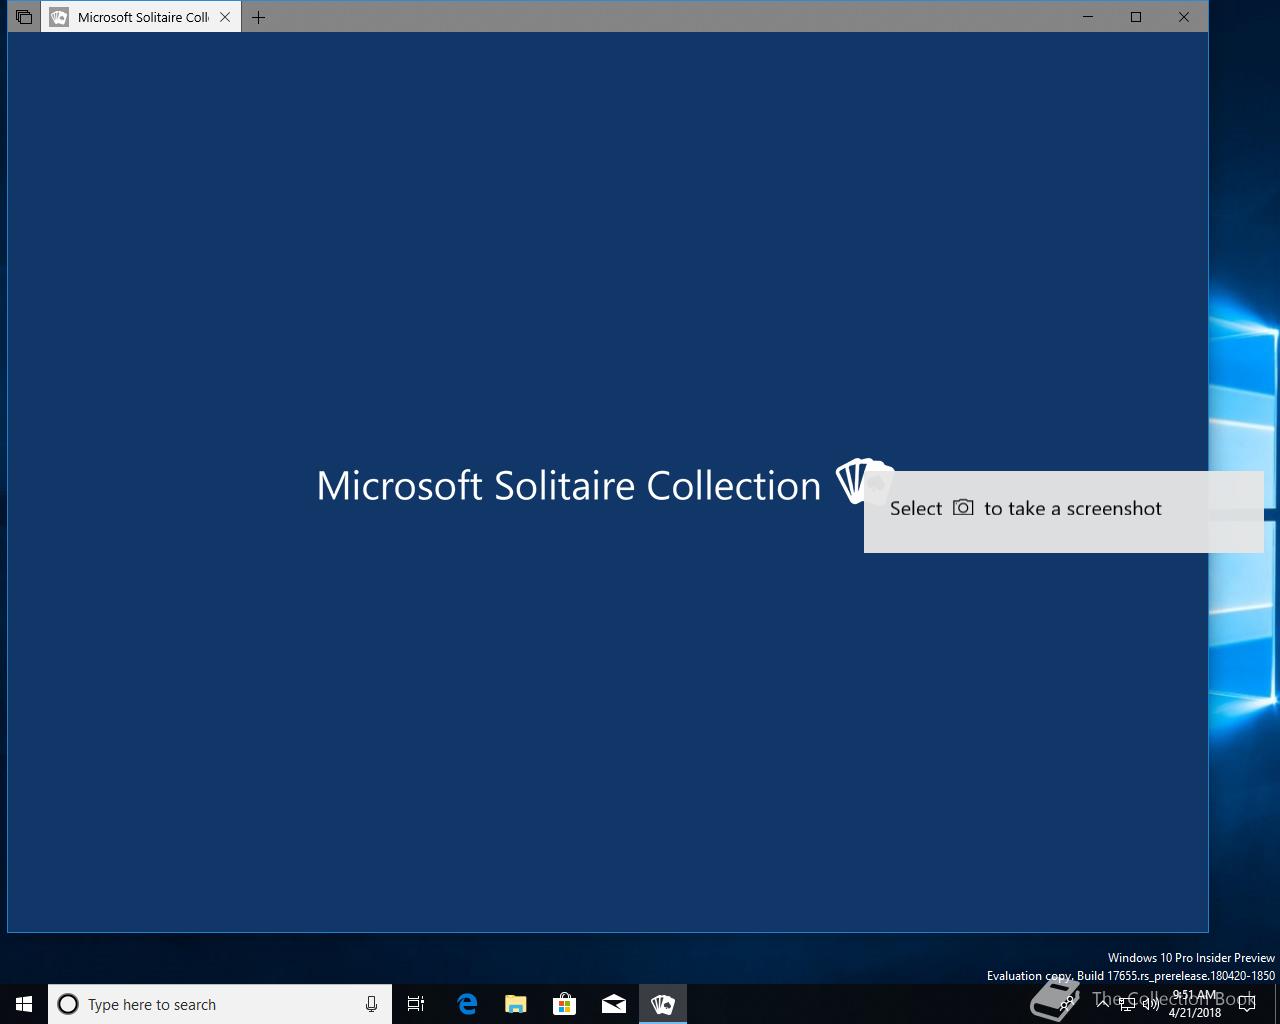Screen dimensions: 1280x1024
Task: Minimize the Solitaire window
Action: tap(1088, 17)
